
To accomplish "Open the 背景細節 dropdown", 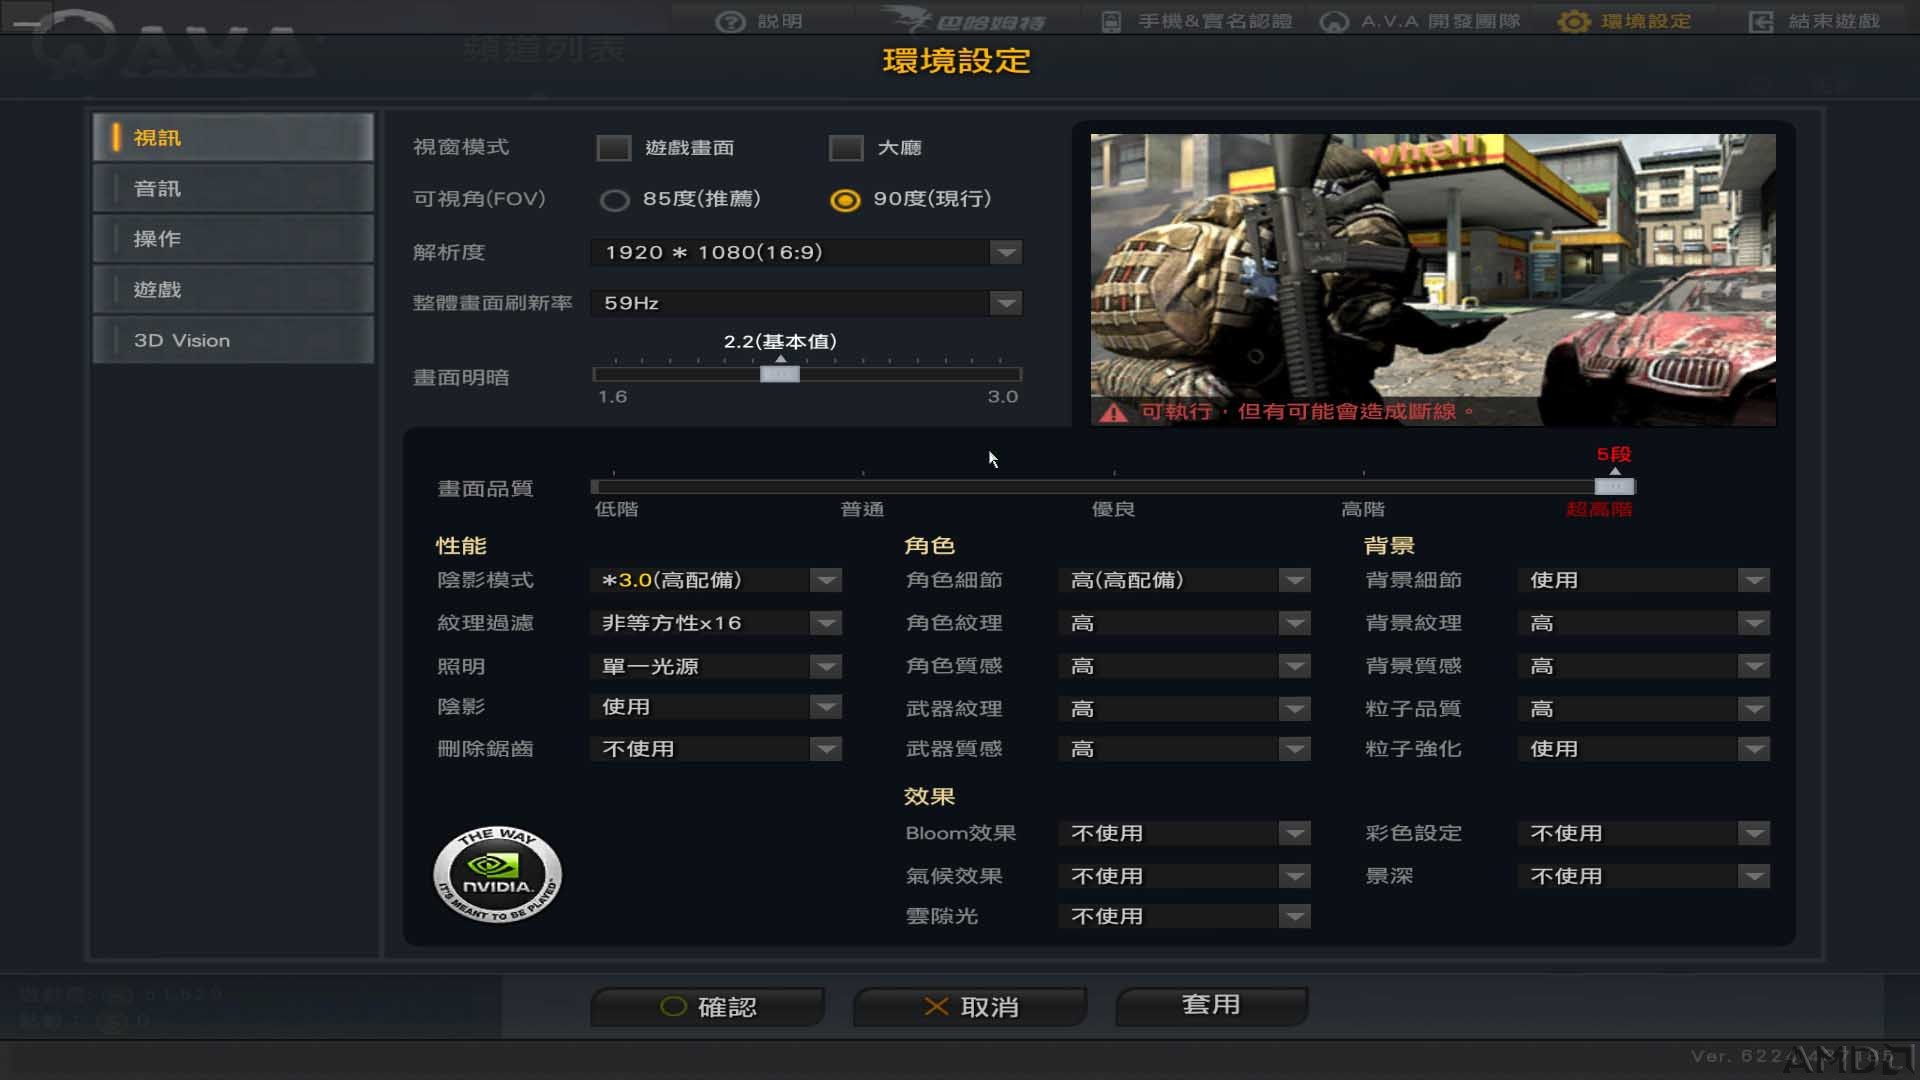I will click(1644, 580).
